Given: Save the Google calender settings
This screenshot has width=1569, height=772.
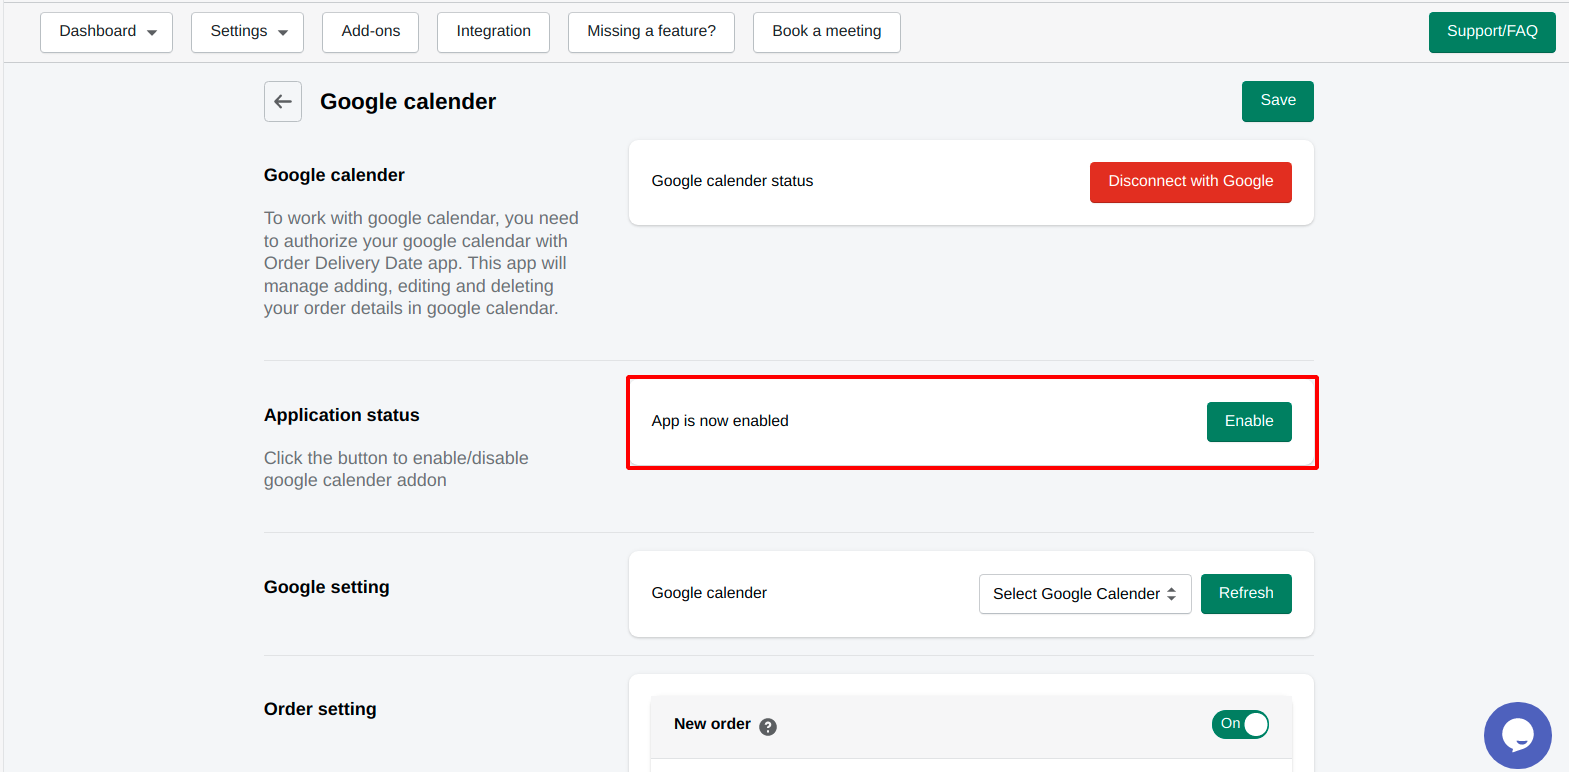Looking at the screenshot, I should tap(1278, 101).
